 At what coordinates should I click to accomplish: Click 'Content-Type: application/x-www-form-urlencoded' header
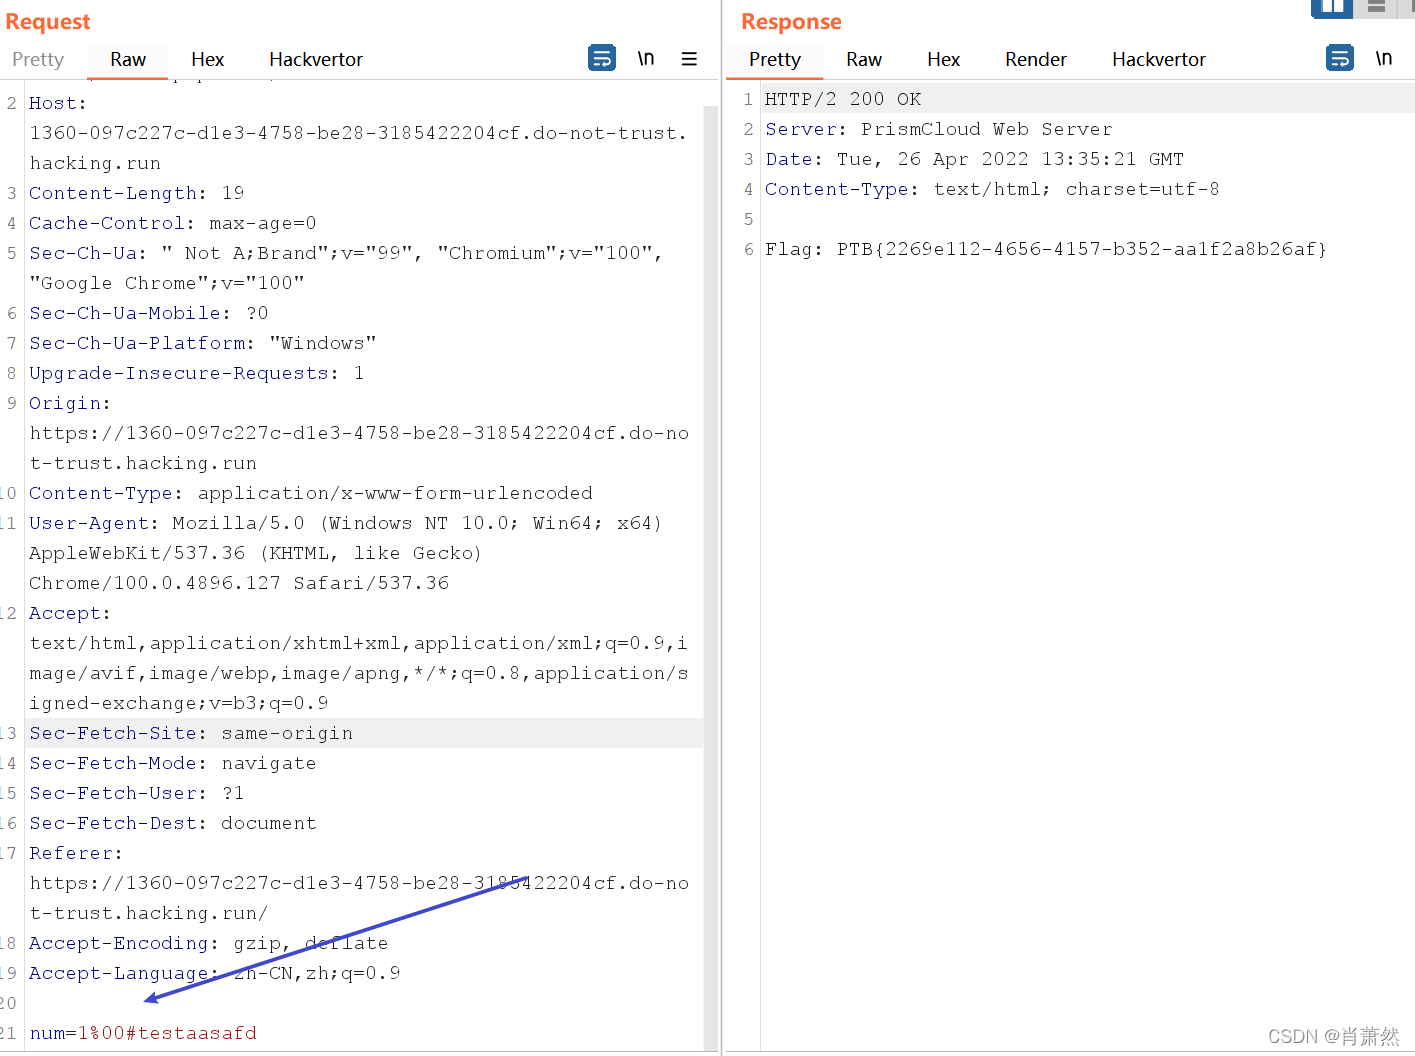[x=310, y=493]
